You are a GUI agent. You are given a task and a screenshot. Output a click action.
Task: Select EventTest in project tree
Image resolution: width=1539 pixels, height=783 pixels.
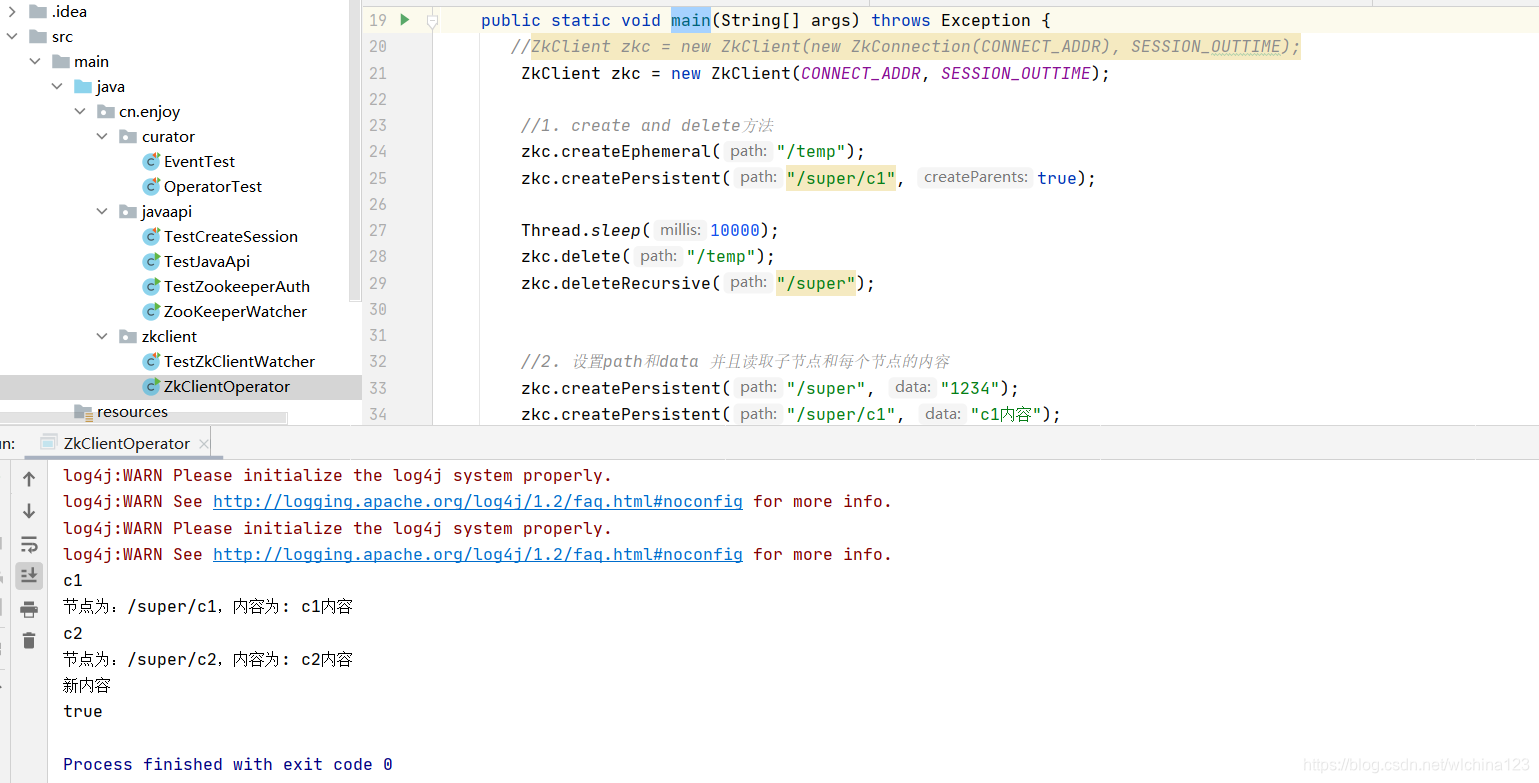click(199, 161)
